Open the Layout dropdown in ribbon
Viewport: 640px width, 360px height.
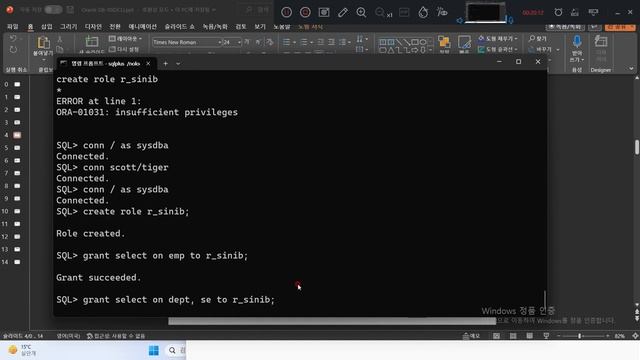[125, 39]
